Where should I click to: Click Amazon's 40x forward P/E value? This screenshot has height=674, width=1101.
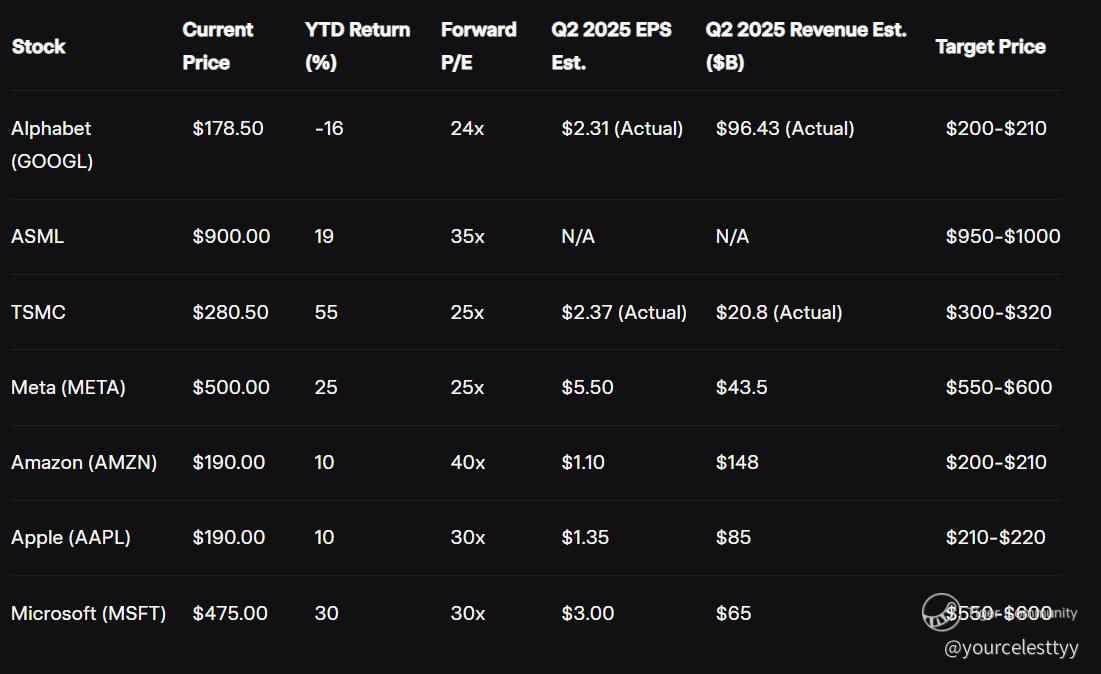tap(468, 462)
